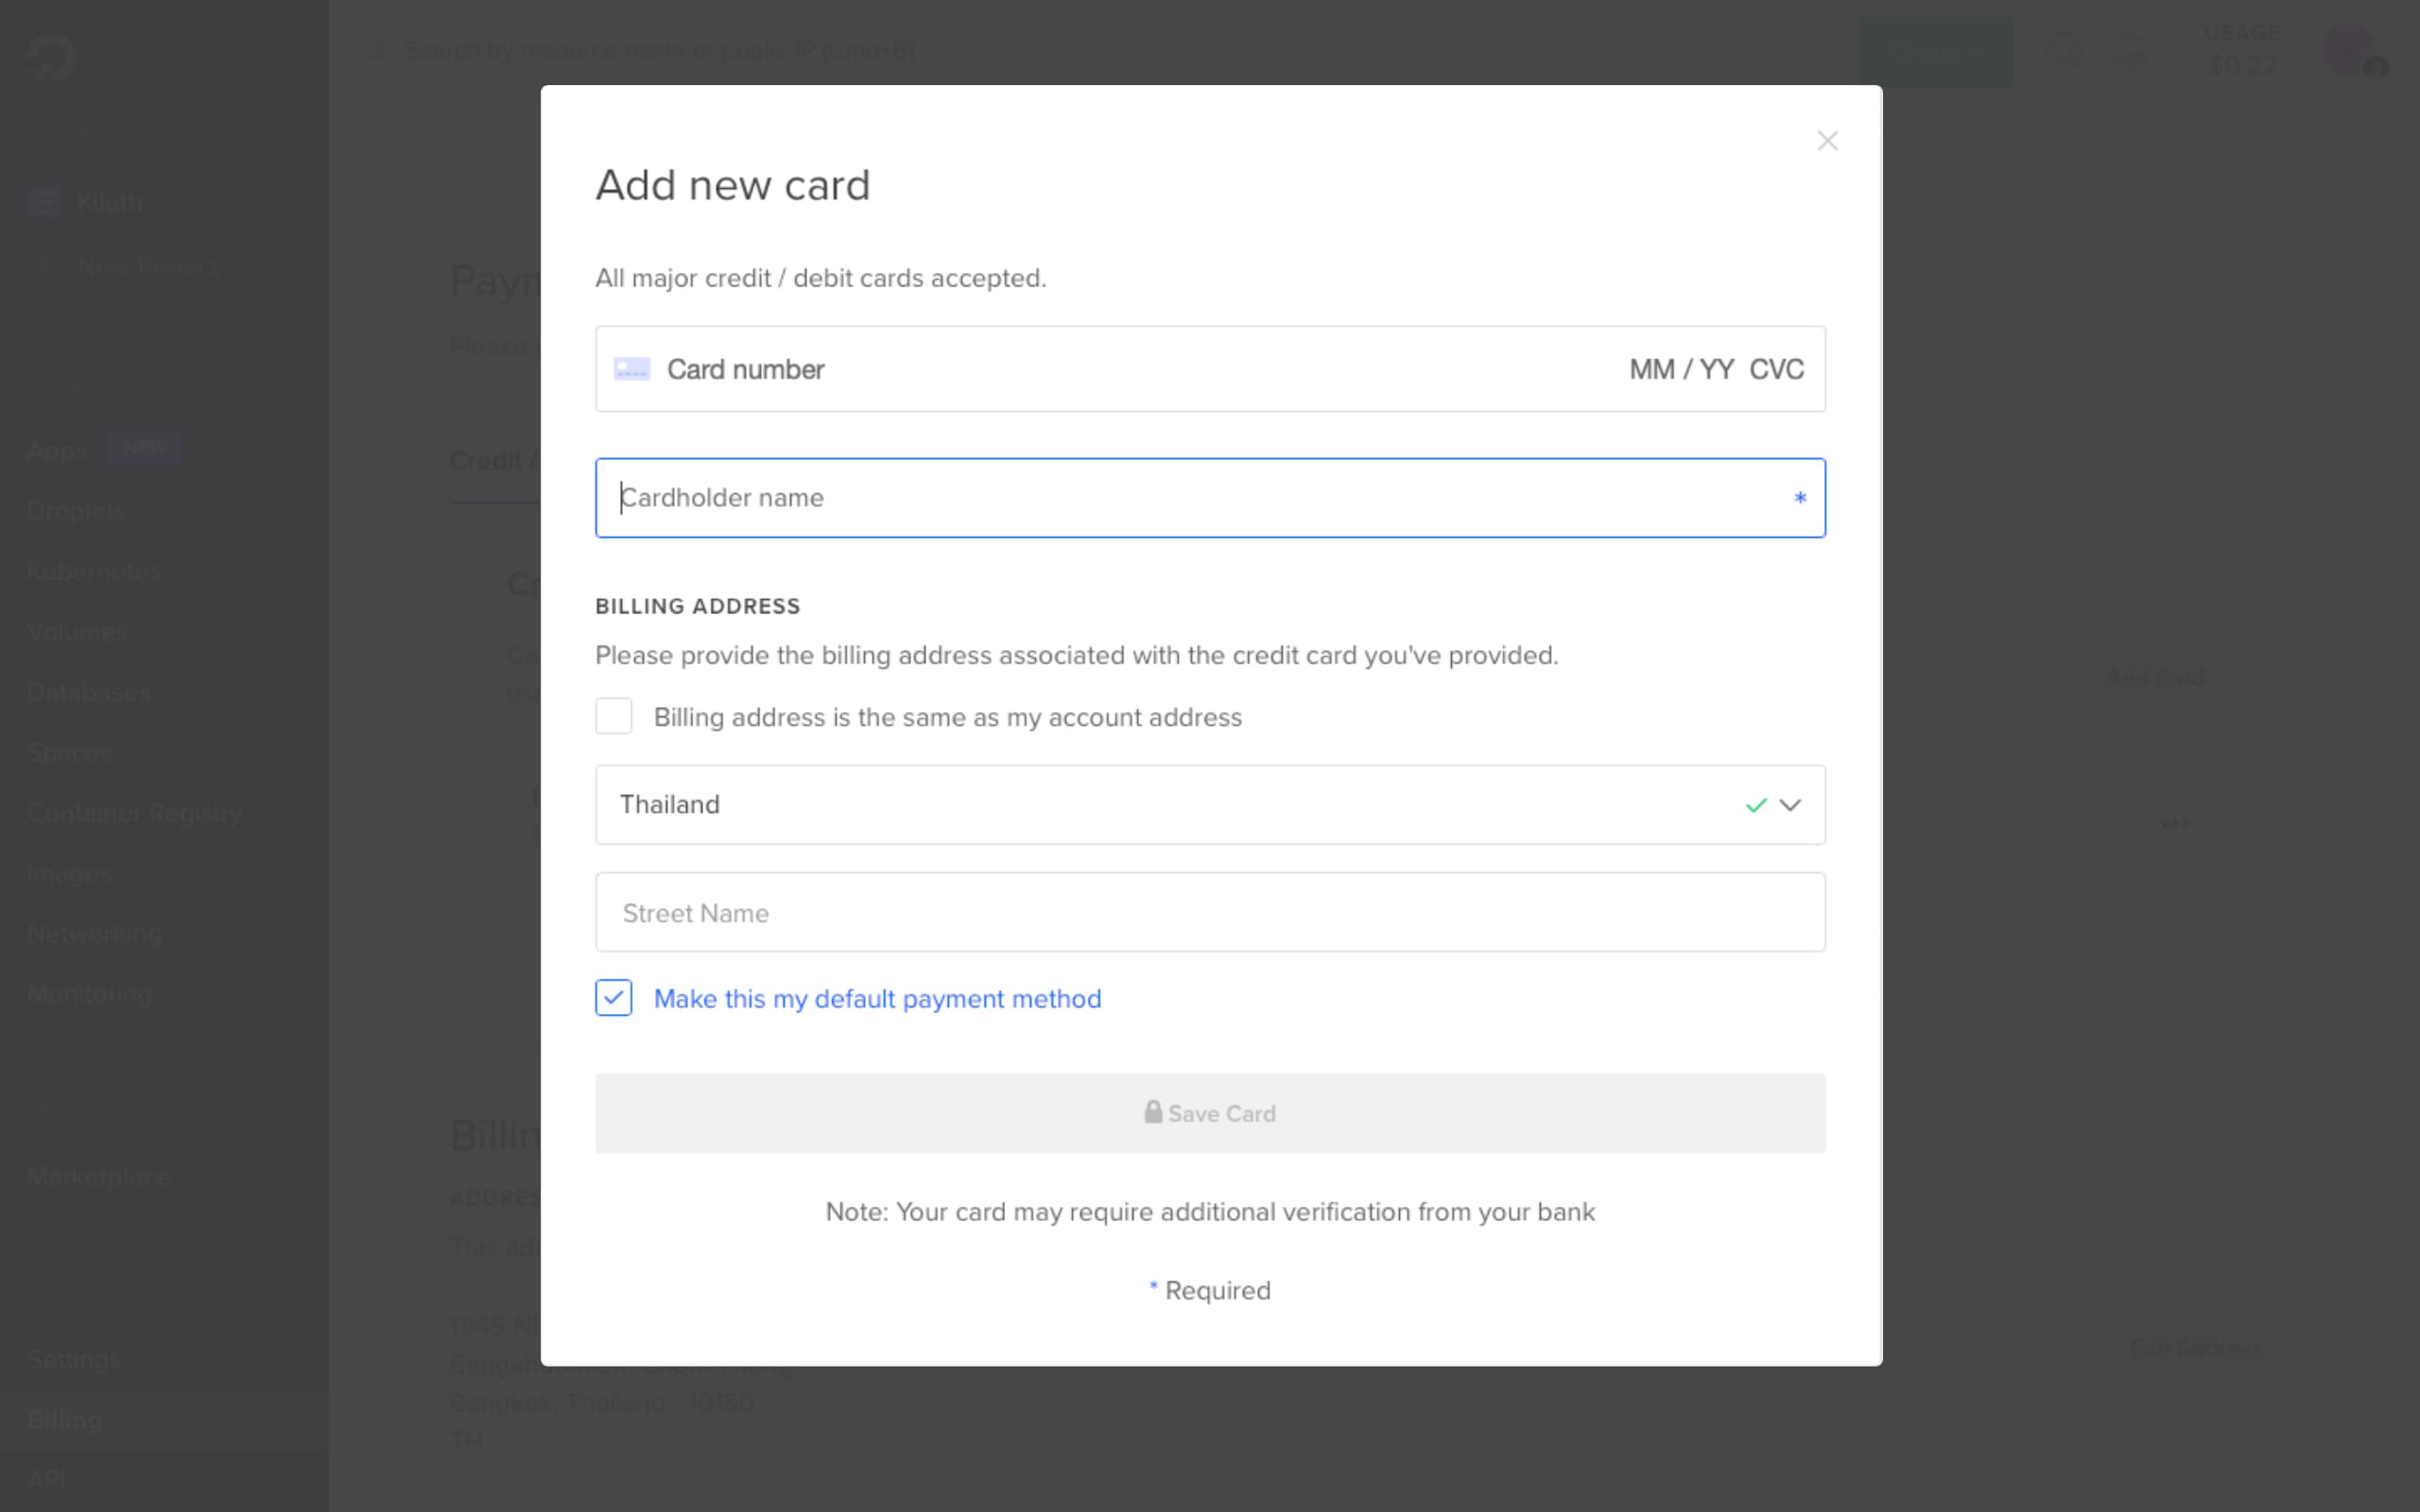Click the lock icon on Save Card

click(x=1153, y=1112)
